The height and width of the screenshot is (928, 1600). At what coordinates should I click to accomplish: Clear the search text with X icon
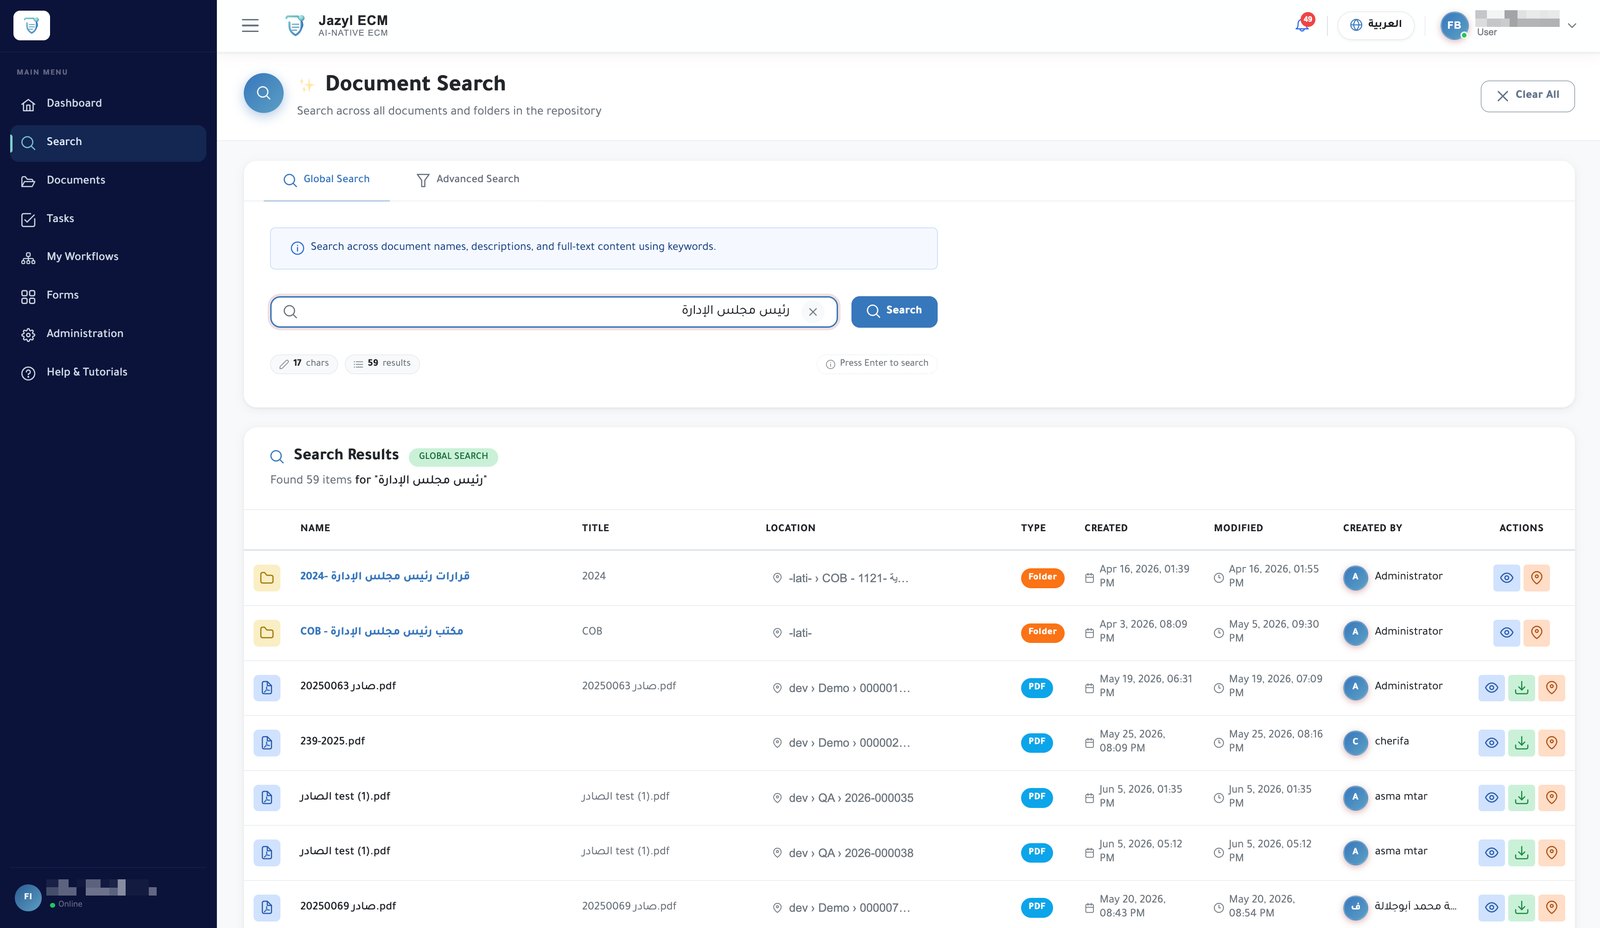pos(813,312)
